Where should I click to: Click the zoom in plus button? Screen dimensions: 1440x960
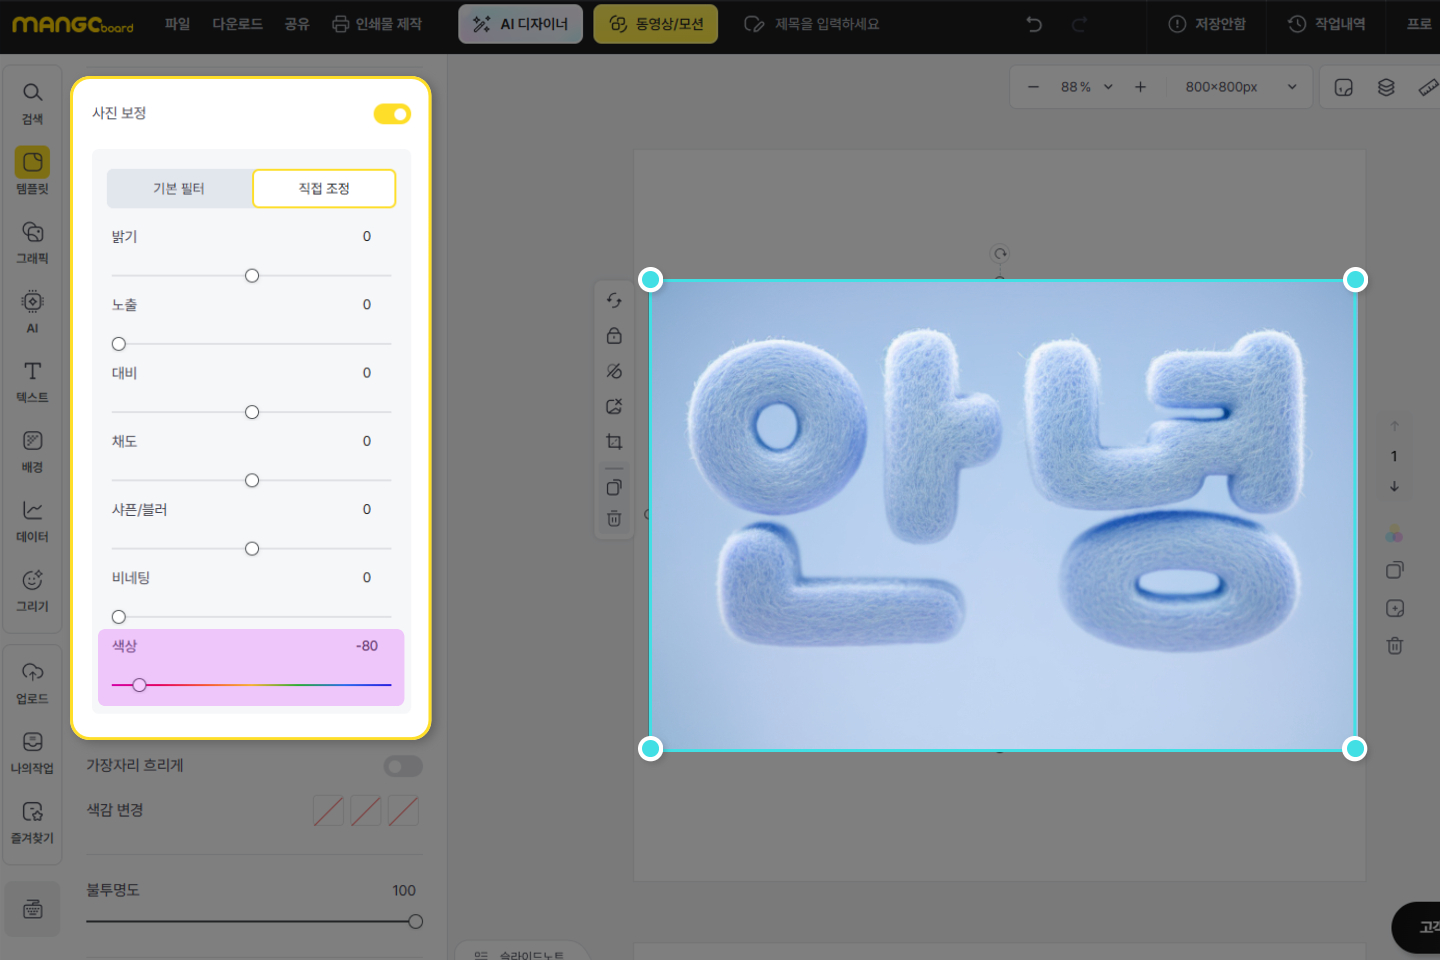(x=1140, y=87)
